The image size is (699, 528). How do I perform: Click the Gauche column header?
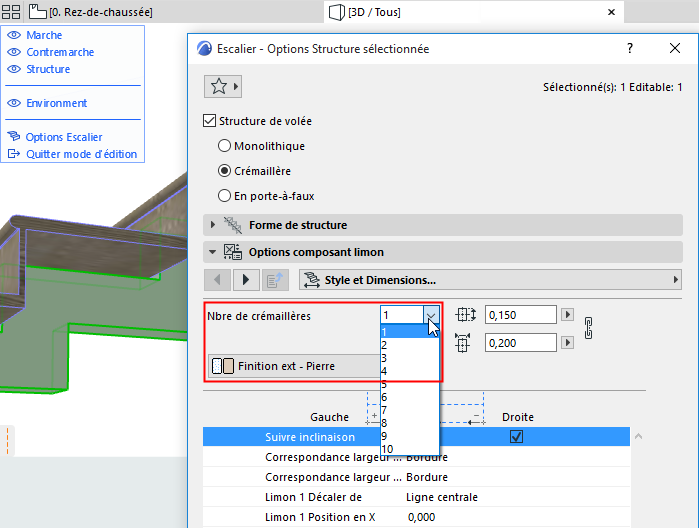[329, 417]
